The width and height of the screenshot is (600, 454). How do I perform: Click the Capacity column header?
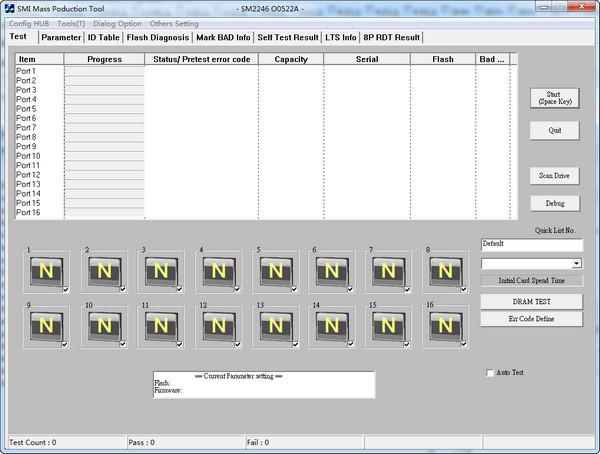click(291, 59)
